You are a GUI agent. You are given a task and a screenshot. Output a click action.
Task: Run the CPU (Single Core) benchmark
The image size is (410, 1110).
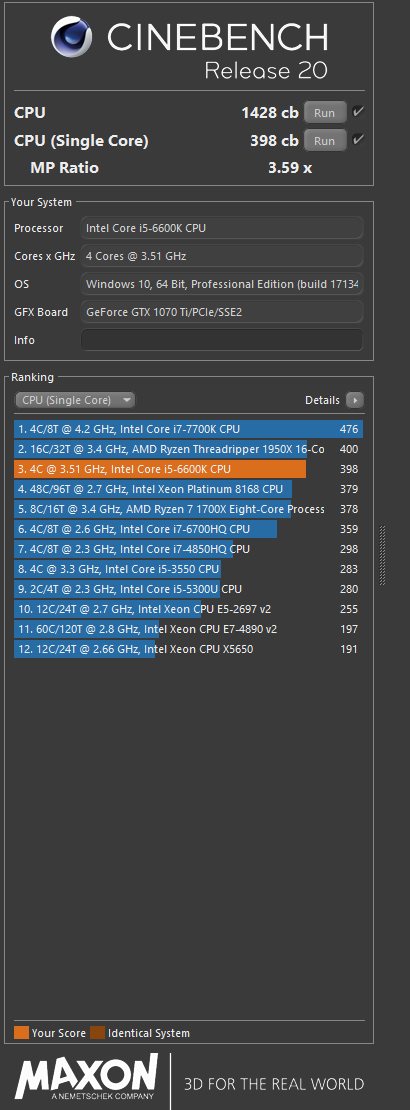coord(325,140)
